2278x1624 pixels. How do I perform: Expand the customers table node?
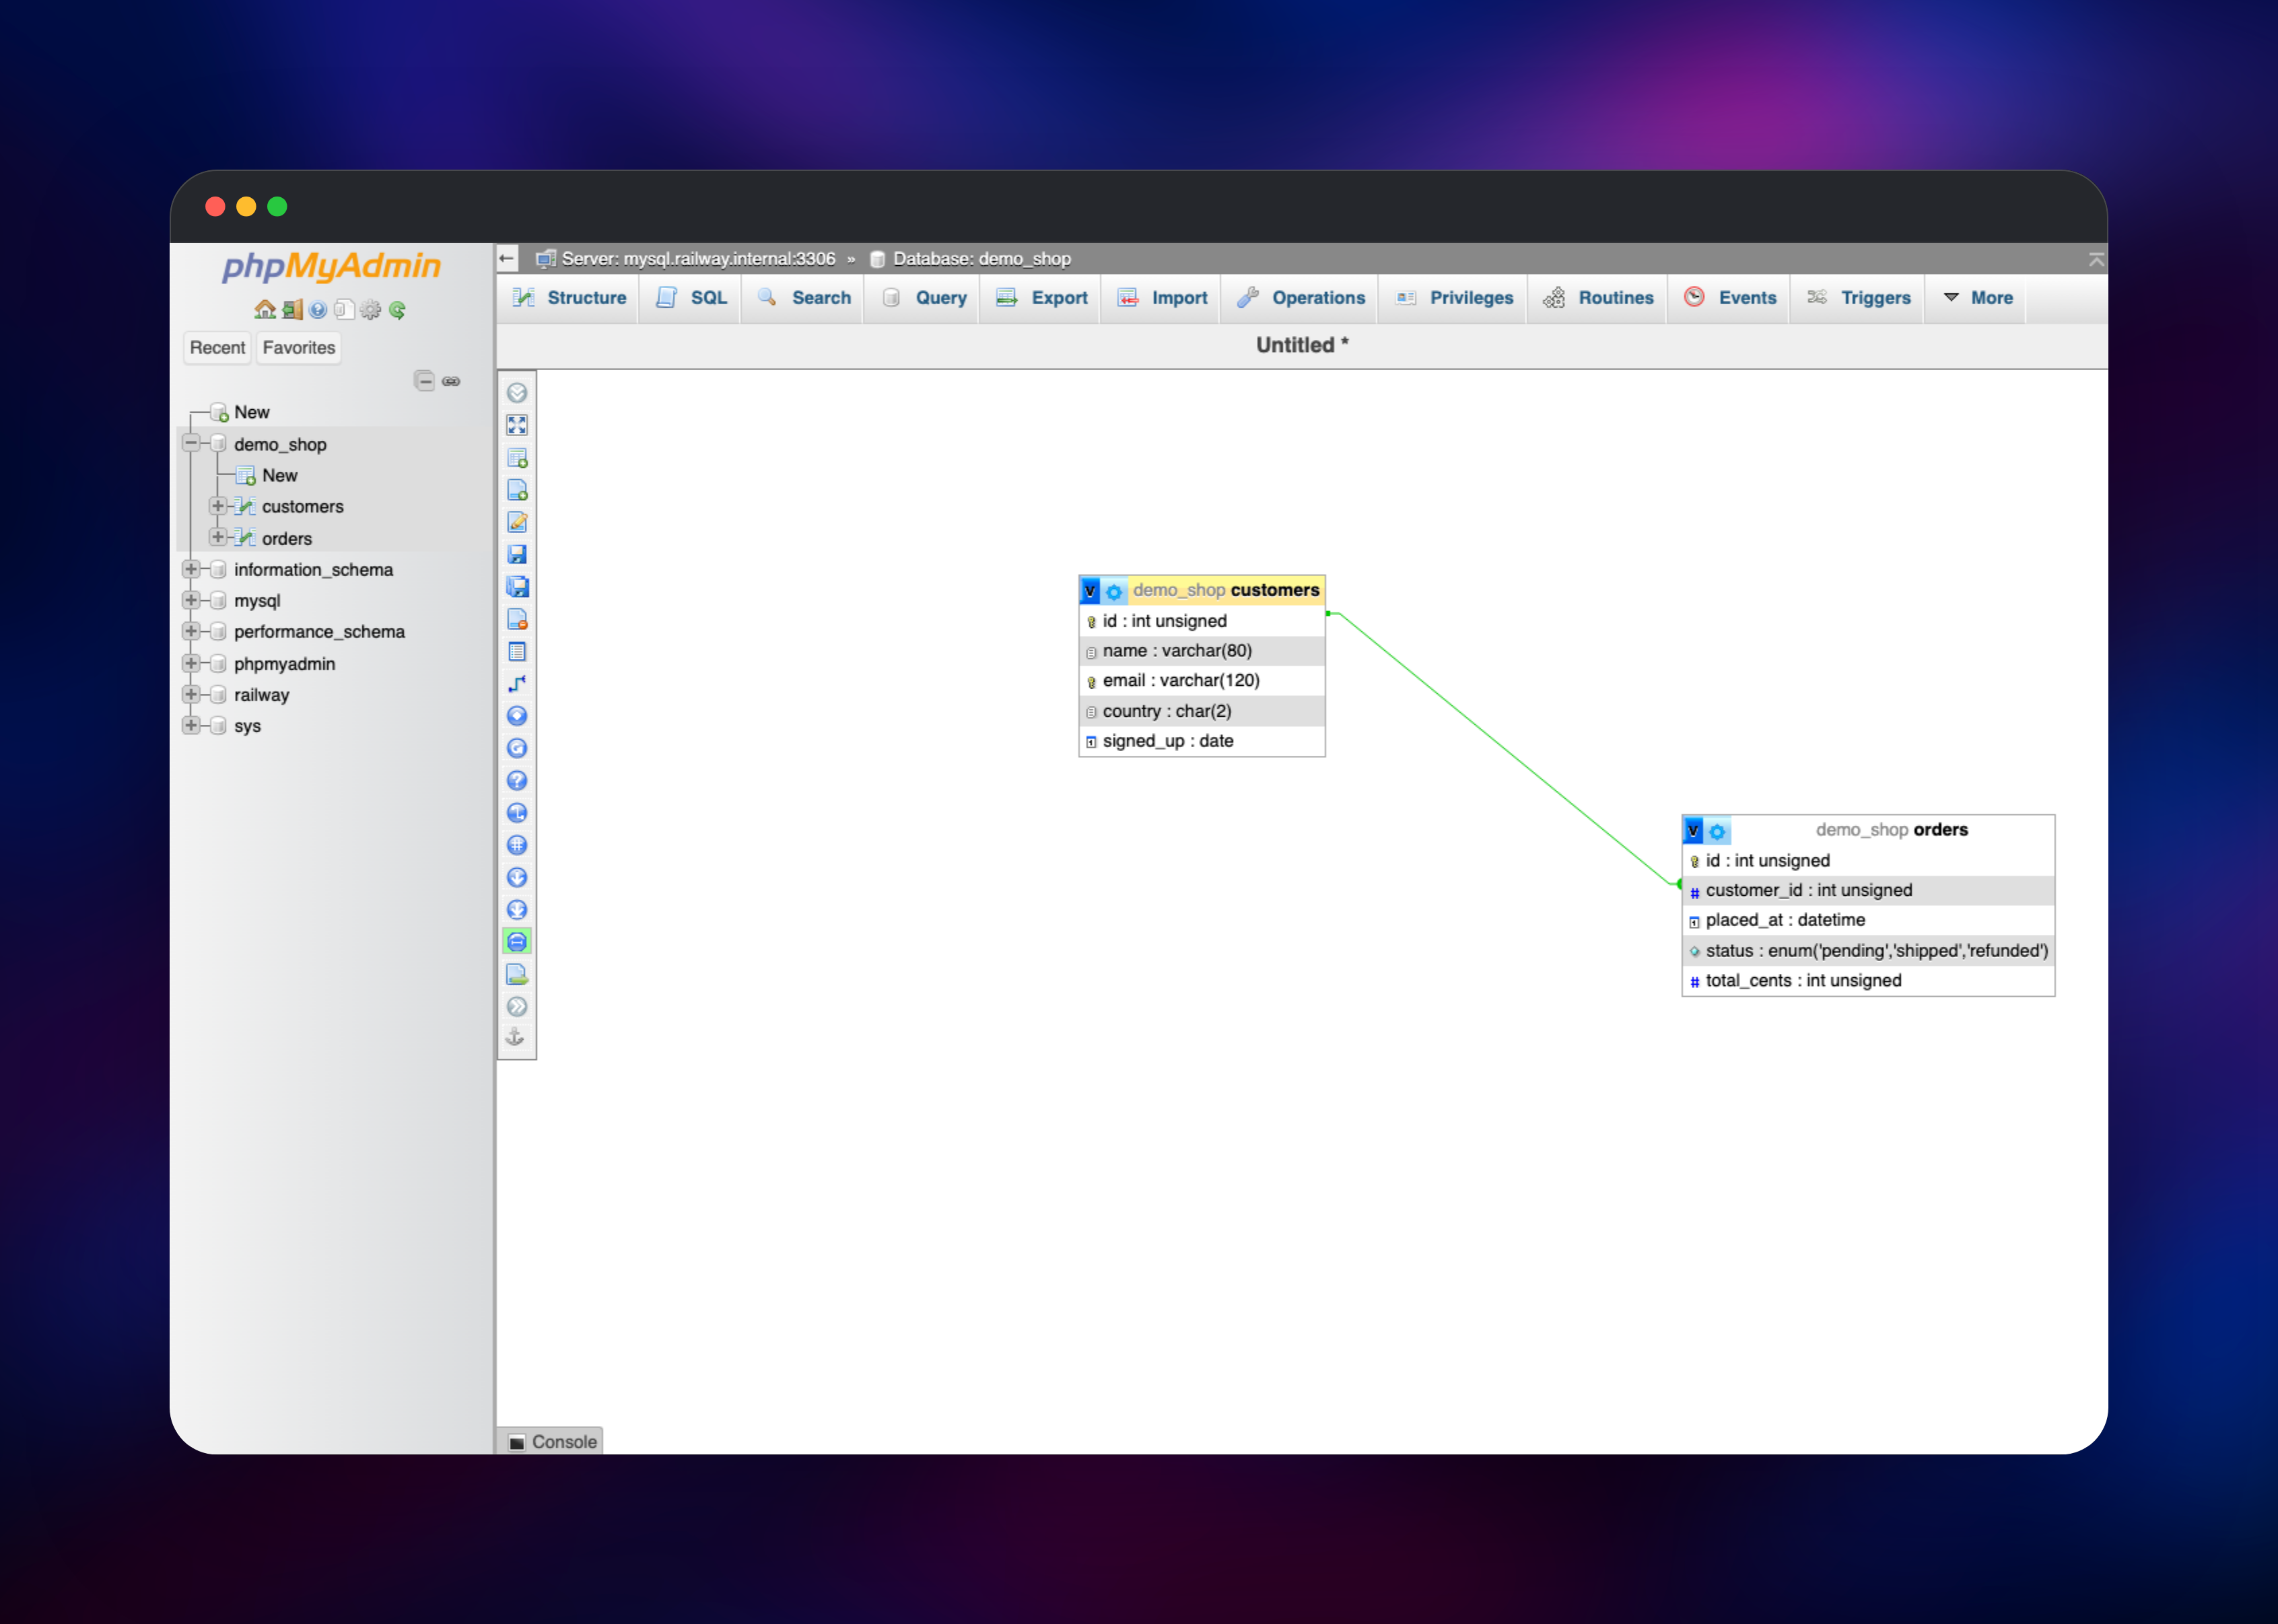pos(218,506)
